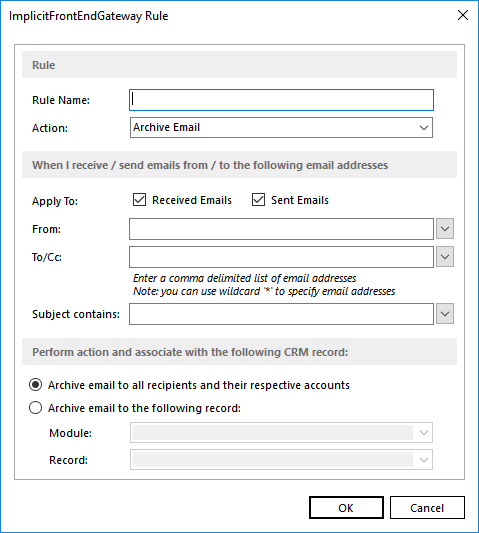The image size is (479, 533).
Task: Click inside the To/Cc address field
Action: point(281,257)
